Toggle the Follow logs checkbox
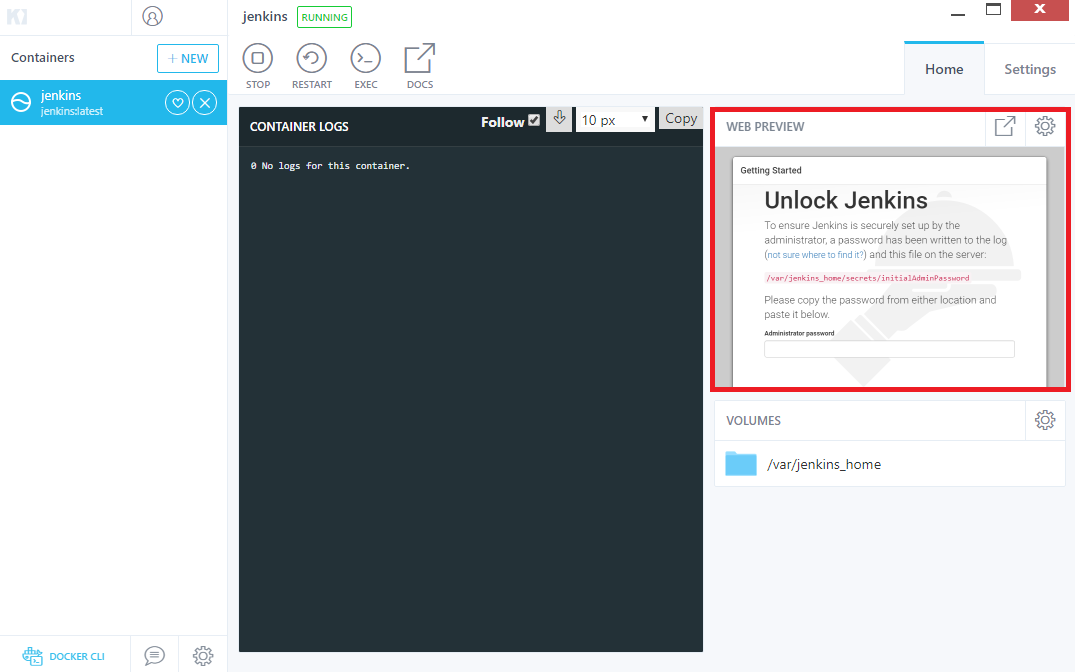 (534, 120)
